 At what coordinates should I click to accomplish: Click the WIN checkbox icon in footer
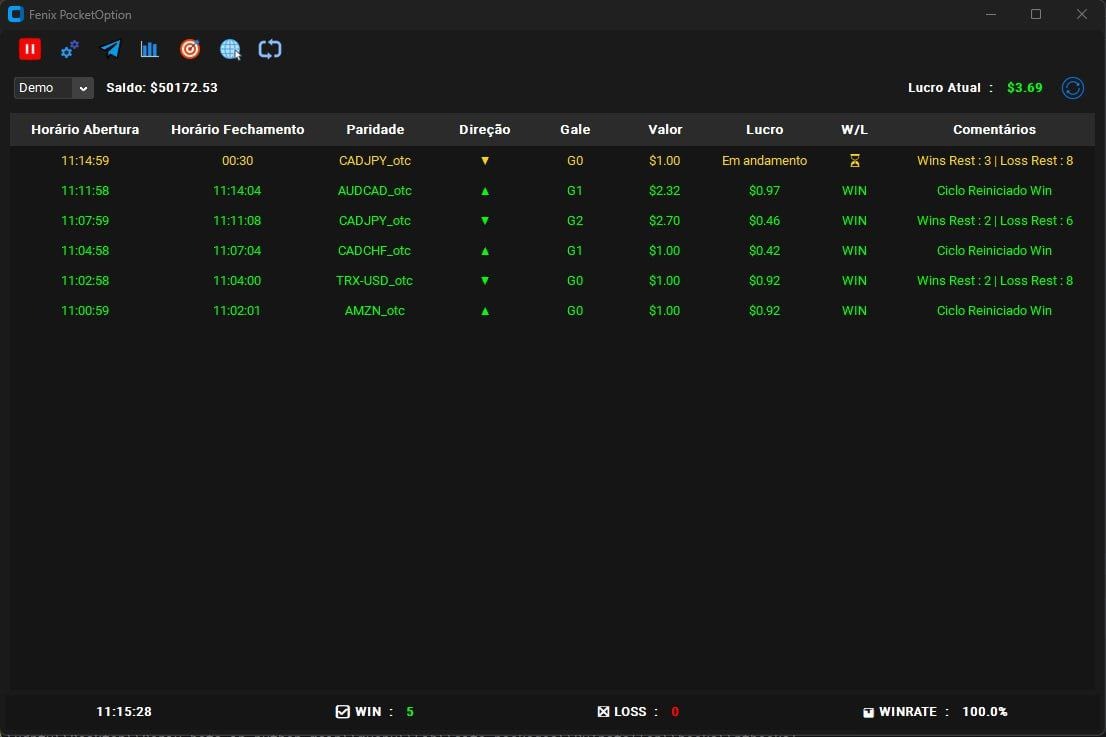point(343,712)
